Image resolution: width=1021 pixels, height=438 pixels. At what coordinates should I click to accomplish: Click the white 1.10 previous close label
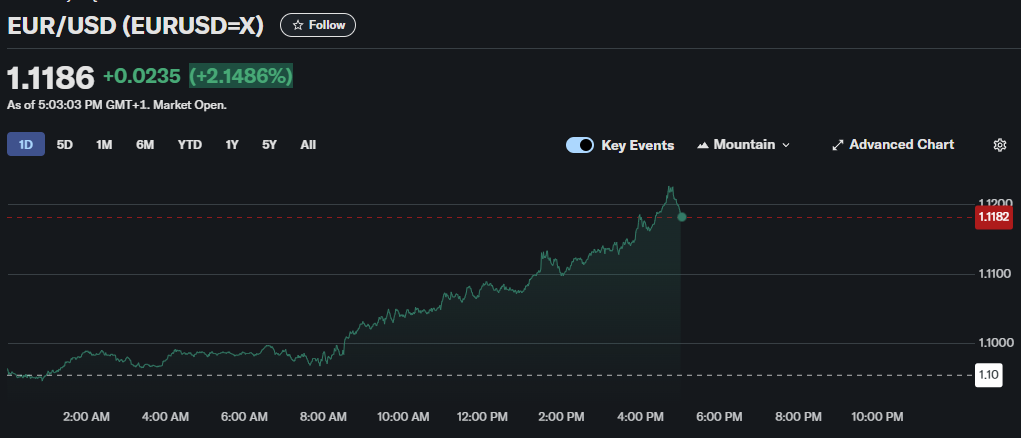(988, 375)
